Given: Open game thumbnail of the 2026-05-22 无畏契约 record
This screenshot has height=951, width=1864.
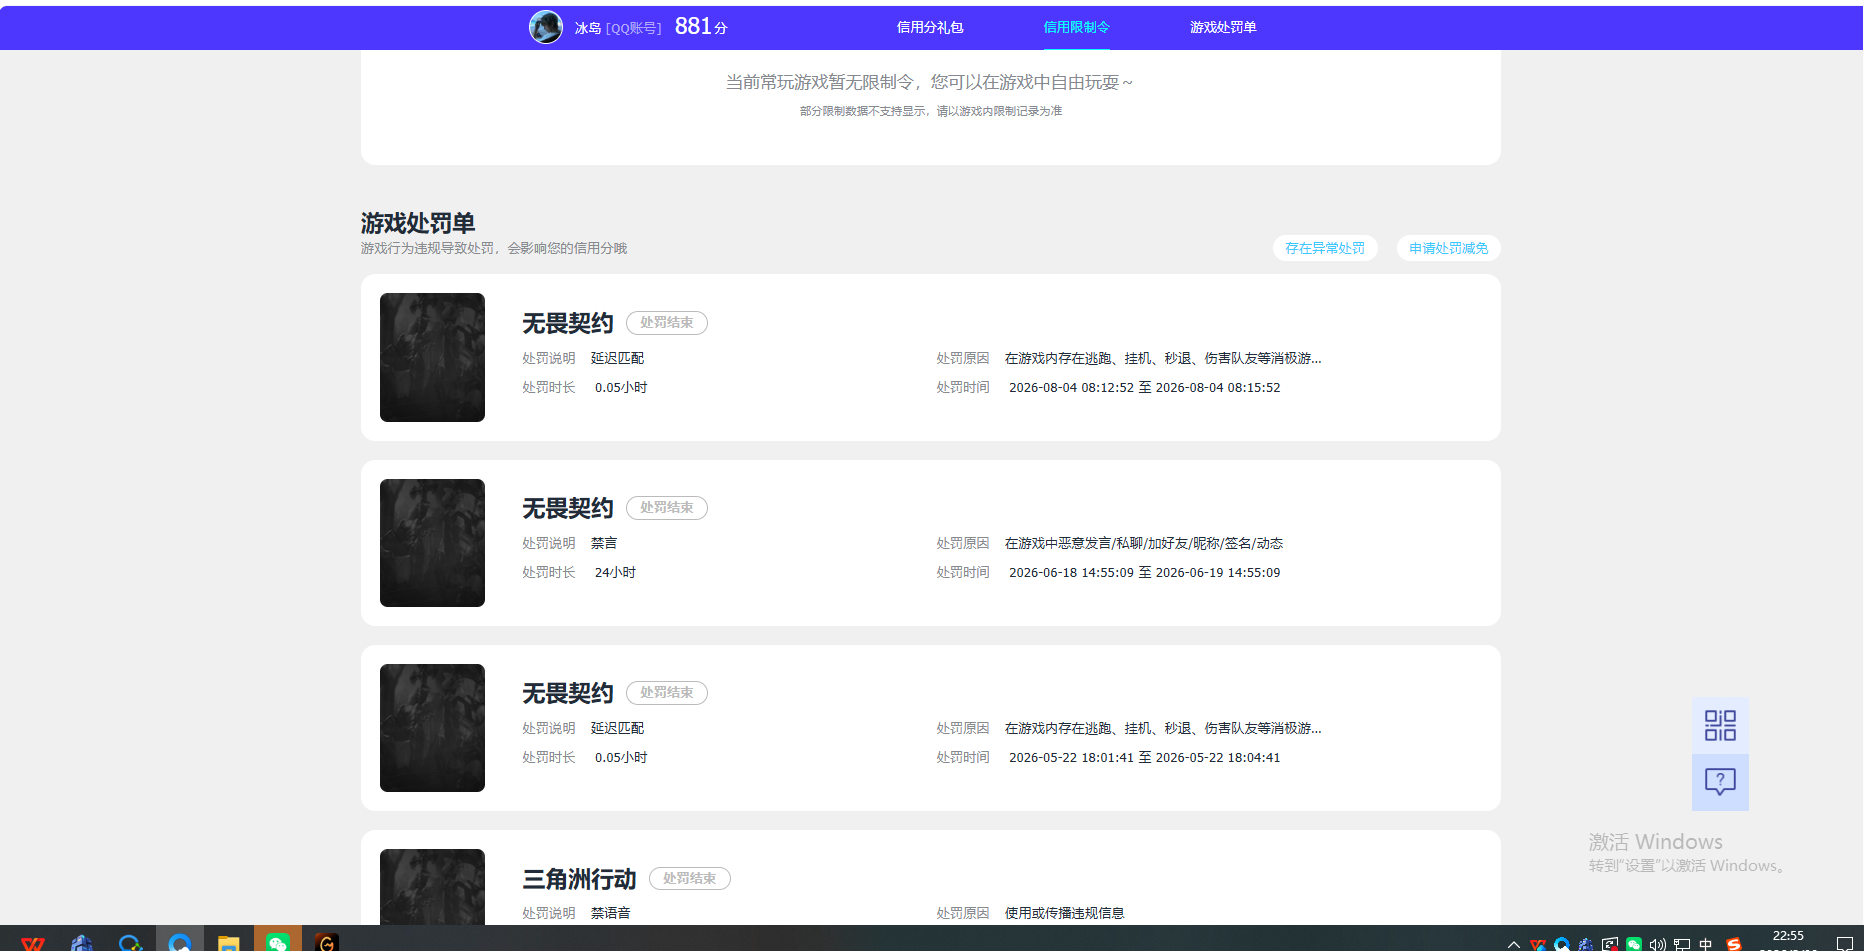Looking at the screenshot, I should [432, 728].
